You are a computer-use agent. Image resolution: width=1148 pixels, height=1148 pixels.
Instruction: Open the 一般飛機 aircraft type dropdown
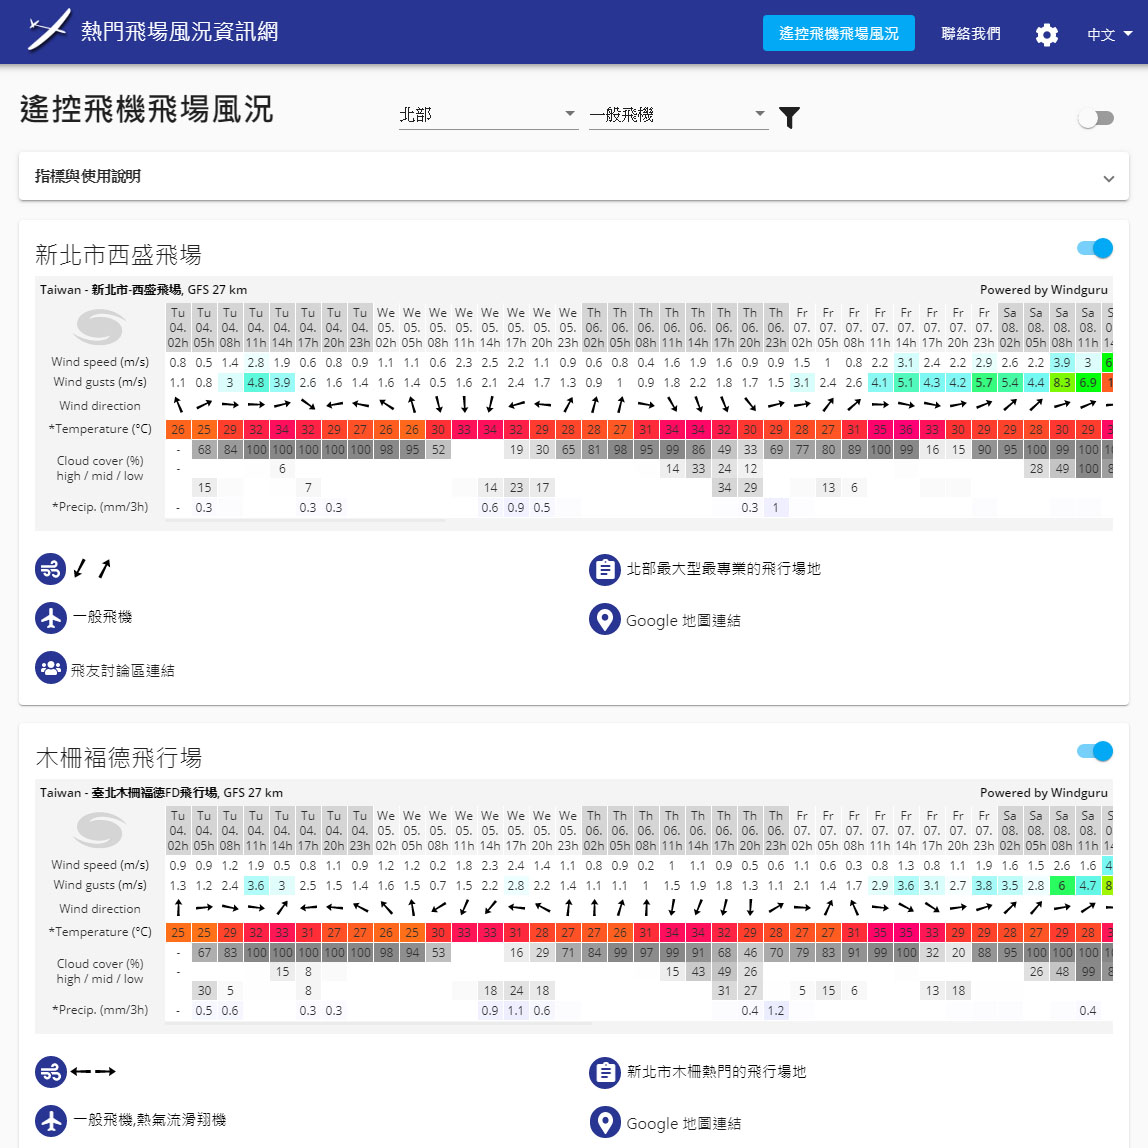pos(678,115)
